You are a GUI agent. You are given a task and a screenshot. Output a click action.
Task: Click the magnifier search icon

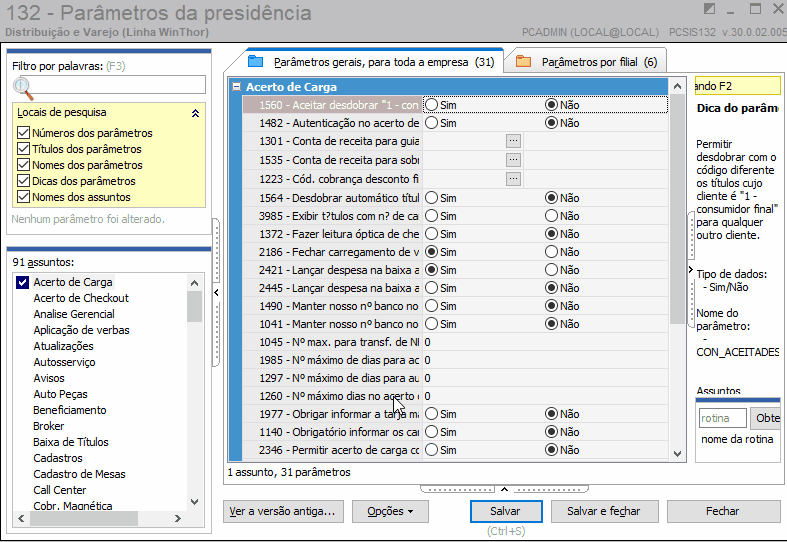(x=23, y=89)
